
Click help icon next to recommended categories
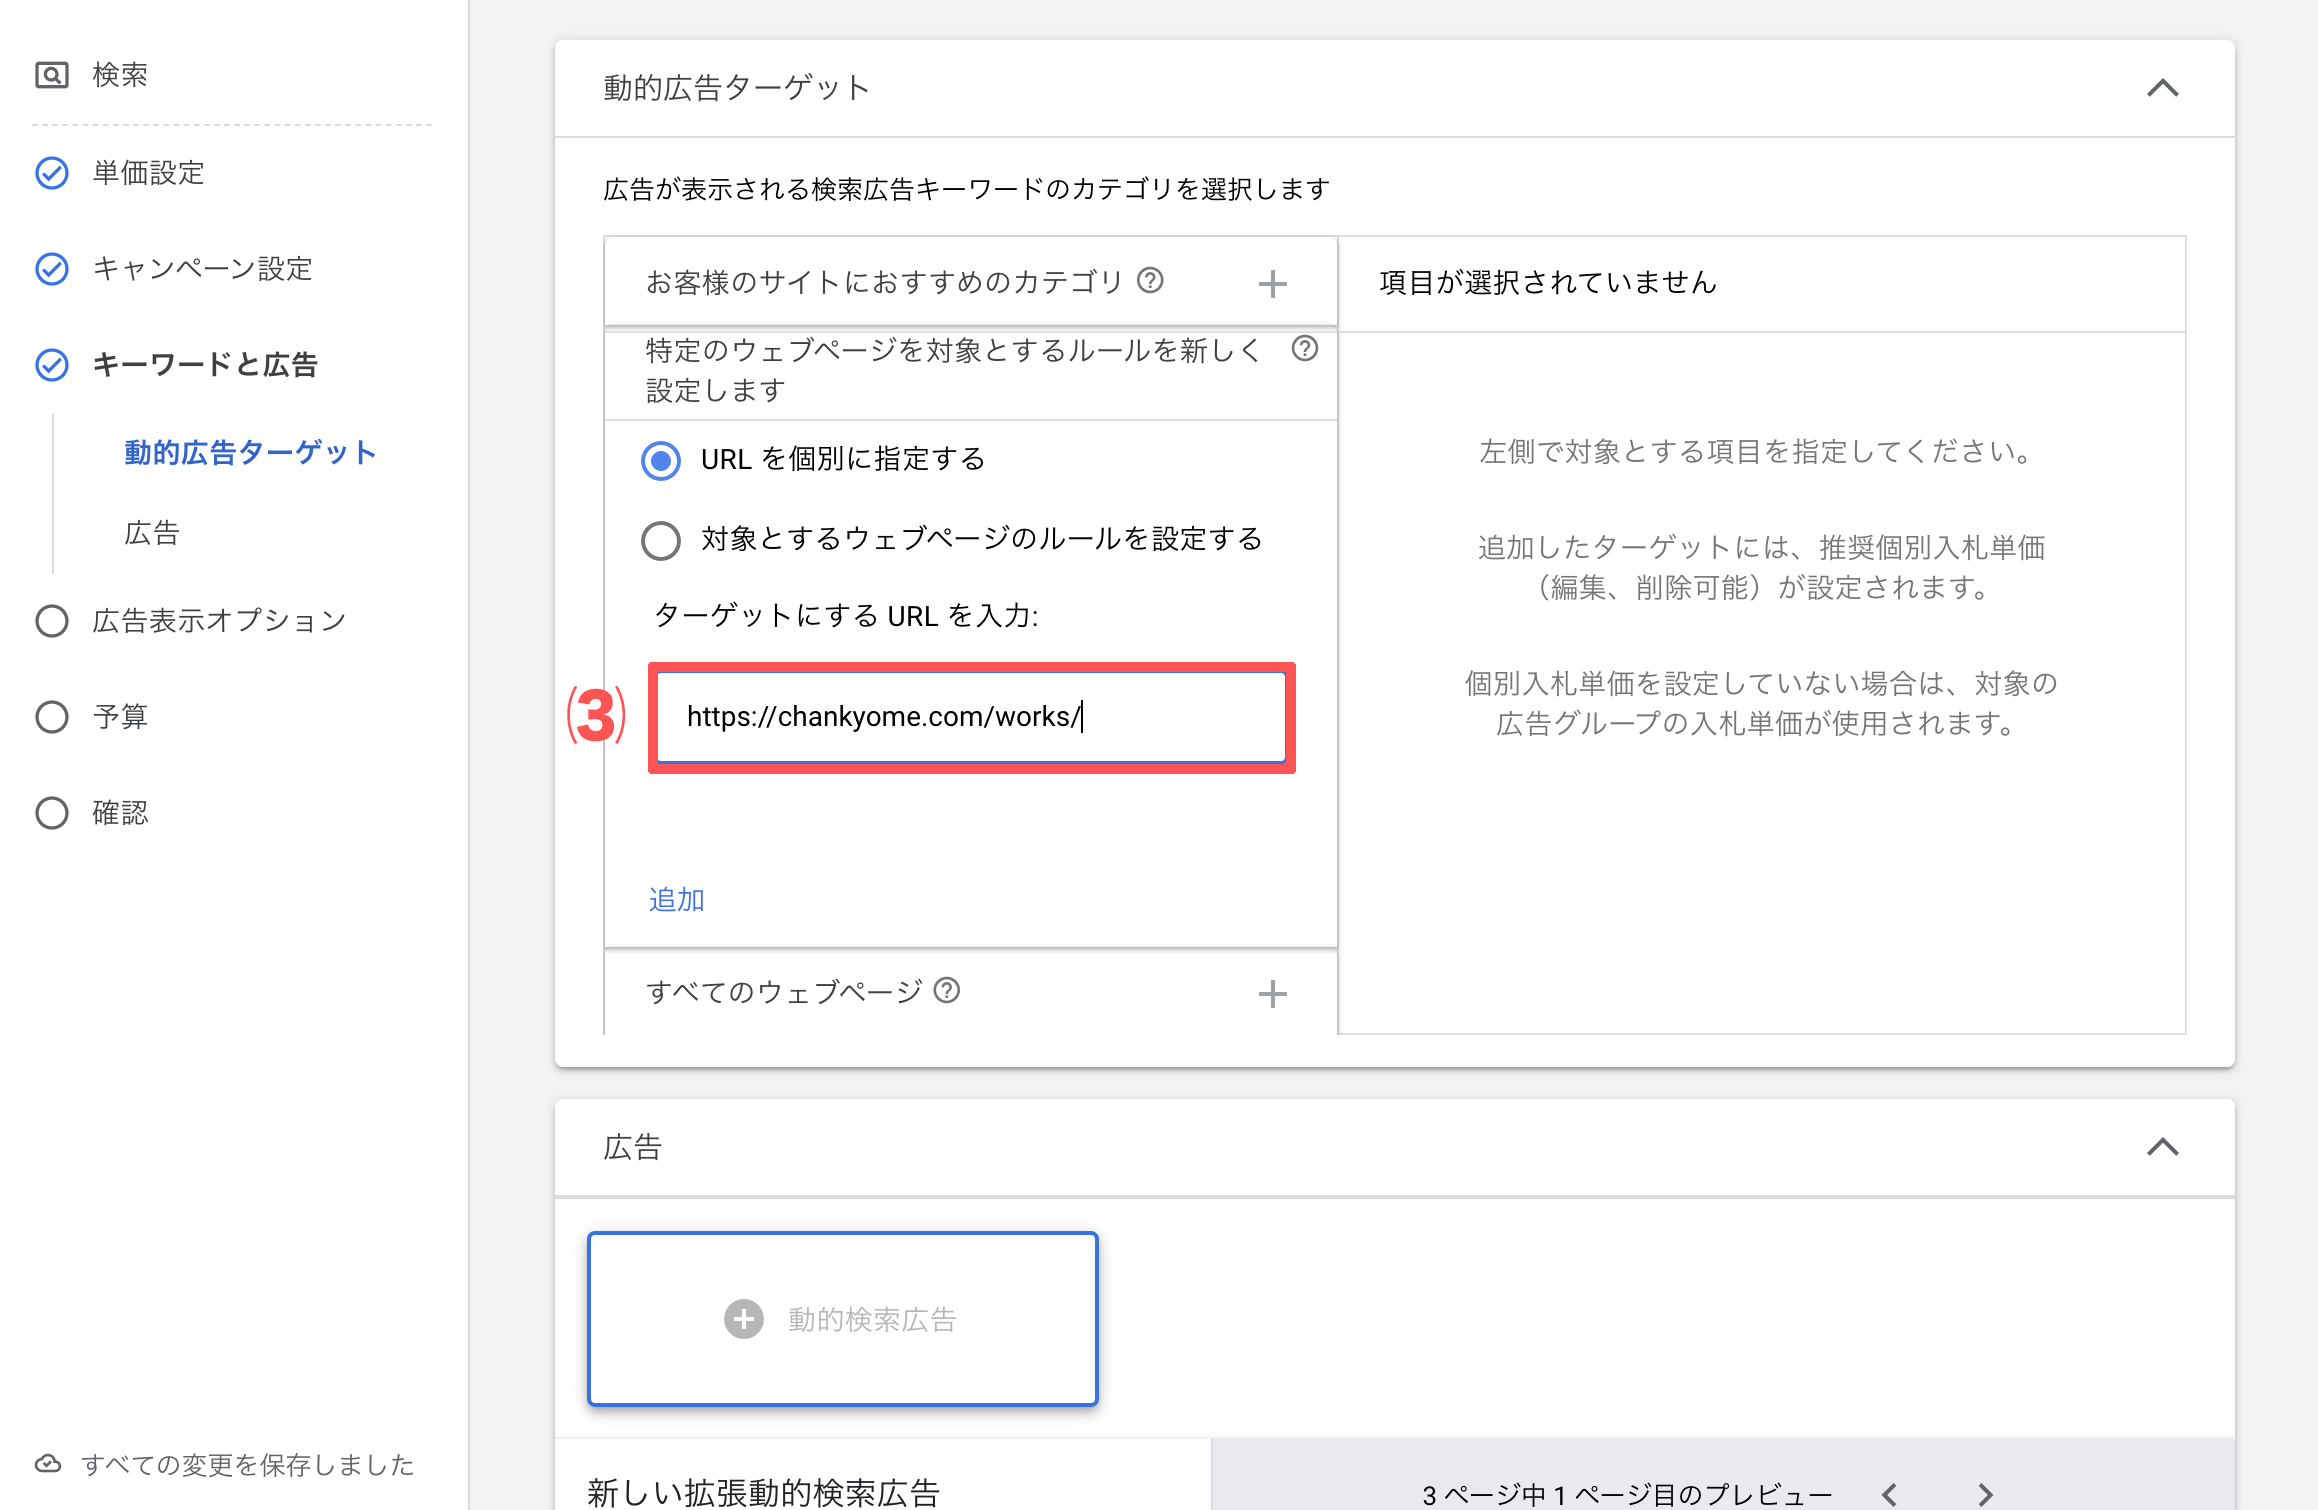(x=1150, y=281)
